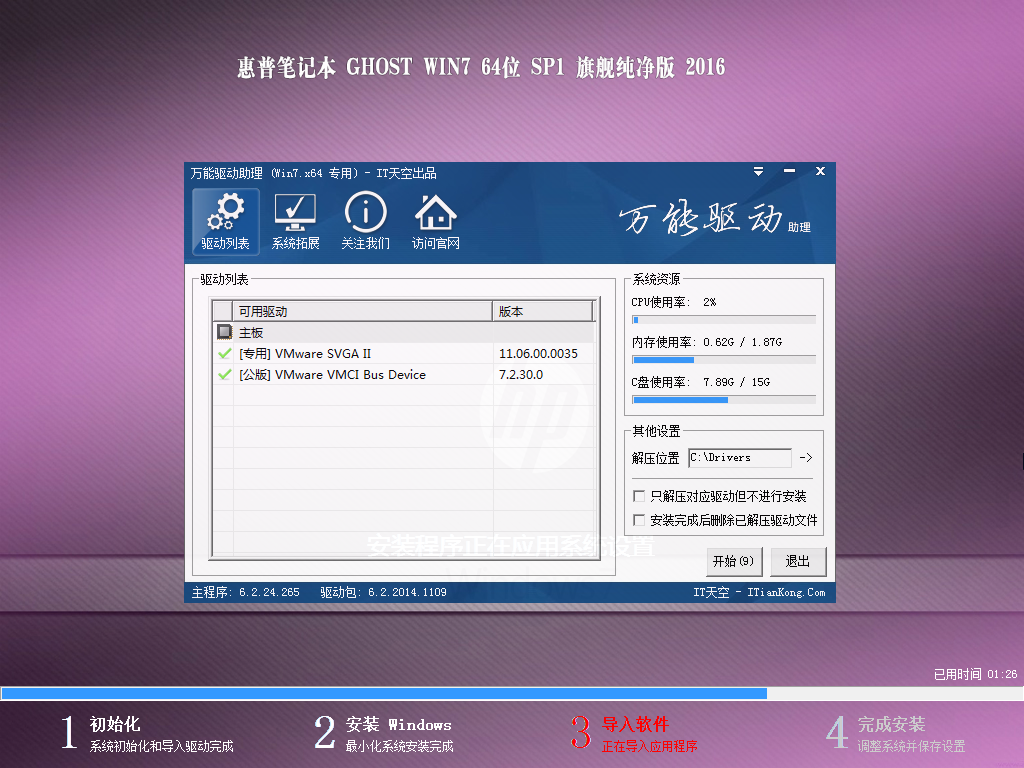Click the 内存使用率 progress bar

coord(724,360)
